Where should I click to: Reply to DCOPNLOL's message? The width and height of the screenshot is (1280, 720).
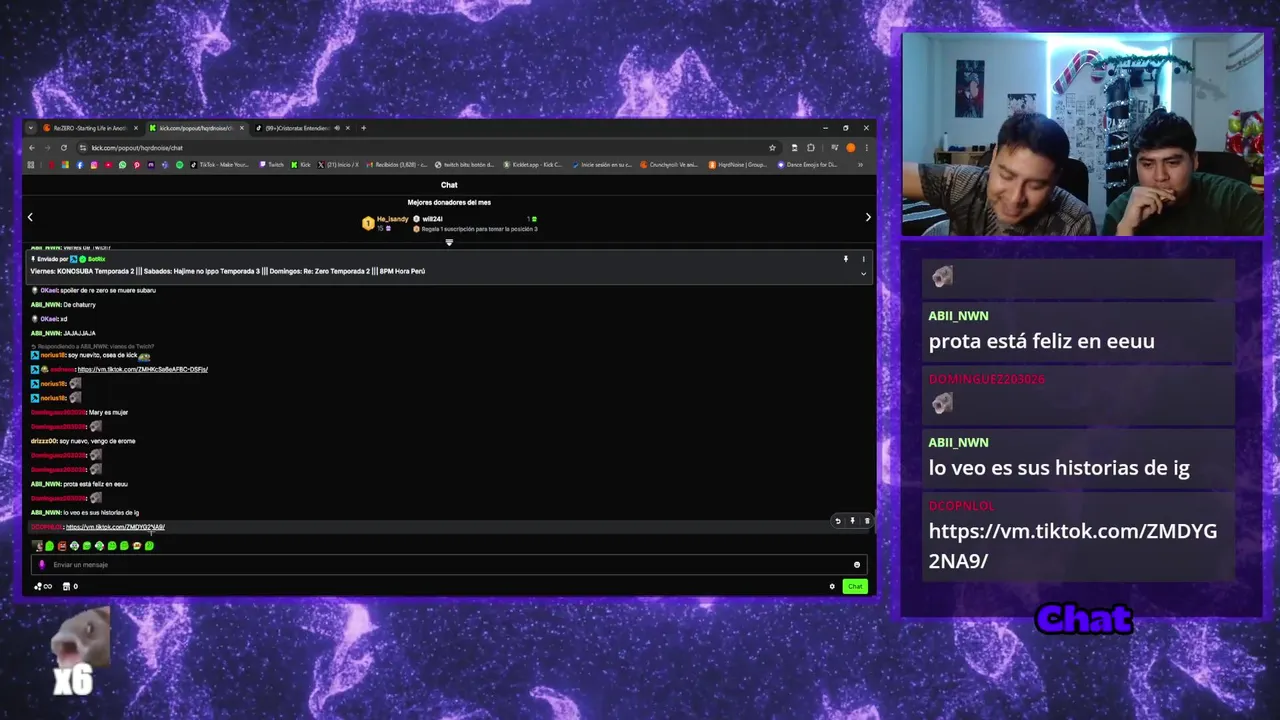(x=838, y=521)
